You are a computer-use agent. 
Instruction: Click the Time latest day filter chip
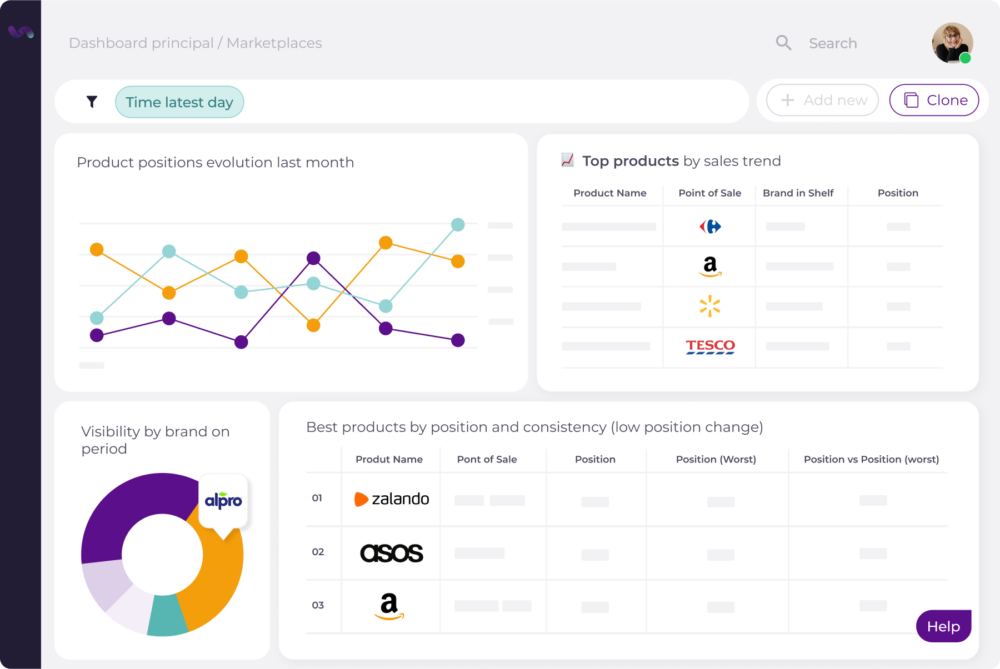179,102
